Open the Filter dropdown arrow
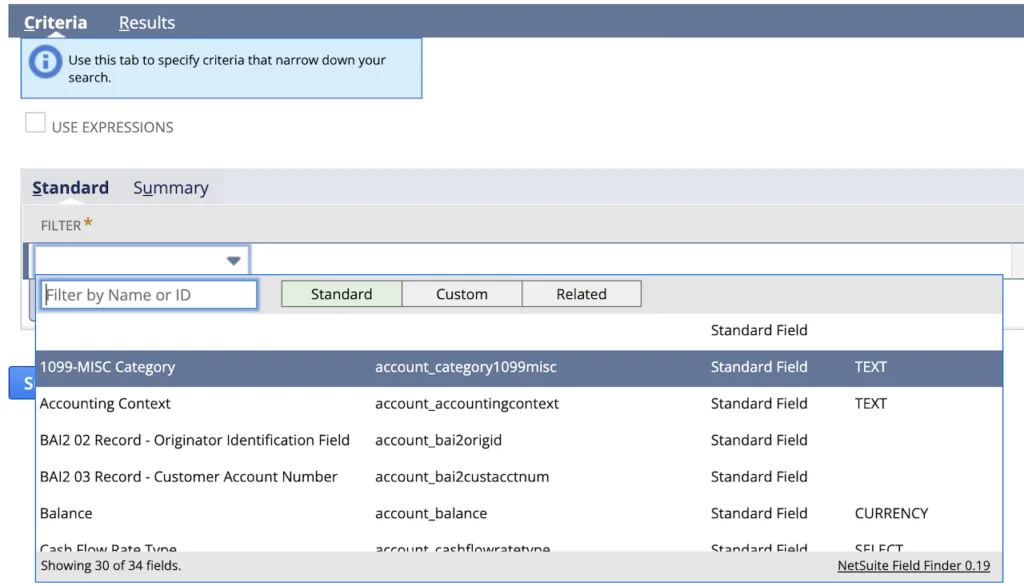Image resolution: width=1024 pixels, height=586 pixels. click(233, 261)
